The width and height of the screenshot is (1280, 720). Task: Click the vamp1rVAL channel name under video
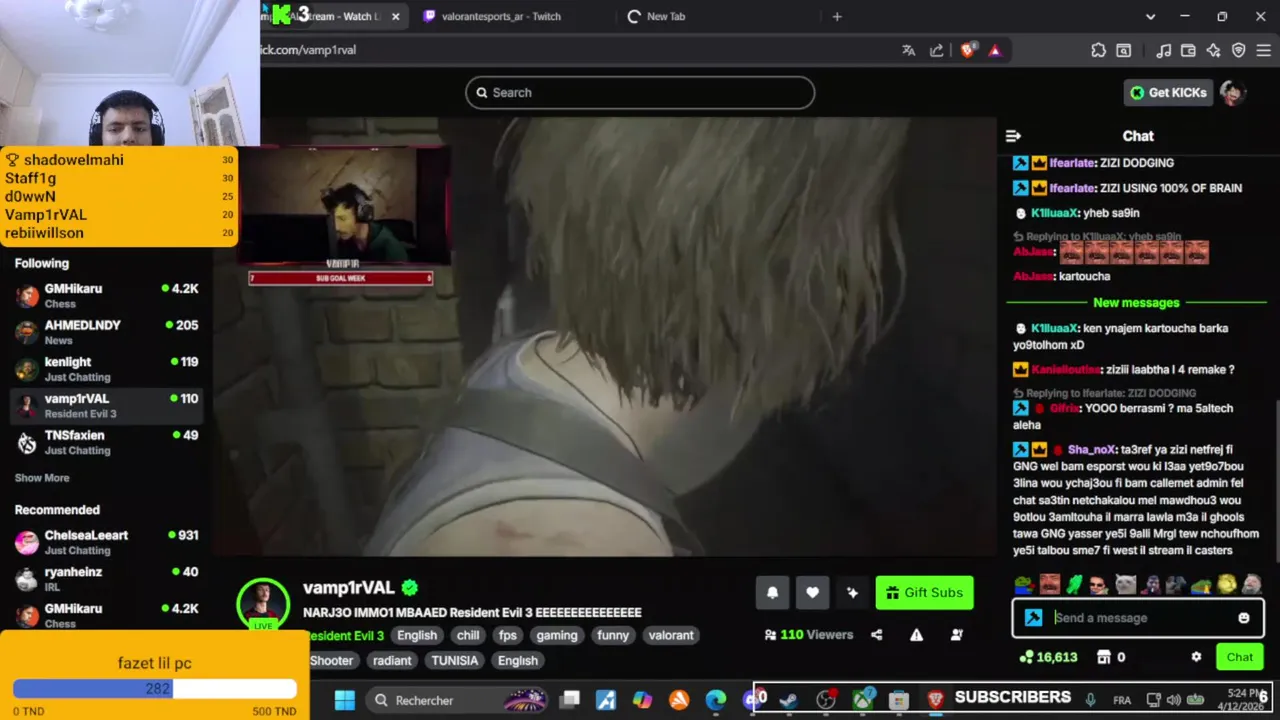[x=349, y=588]
